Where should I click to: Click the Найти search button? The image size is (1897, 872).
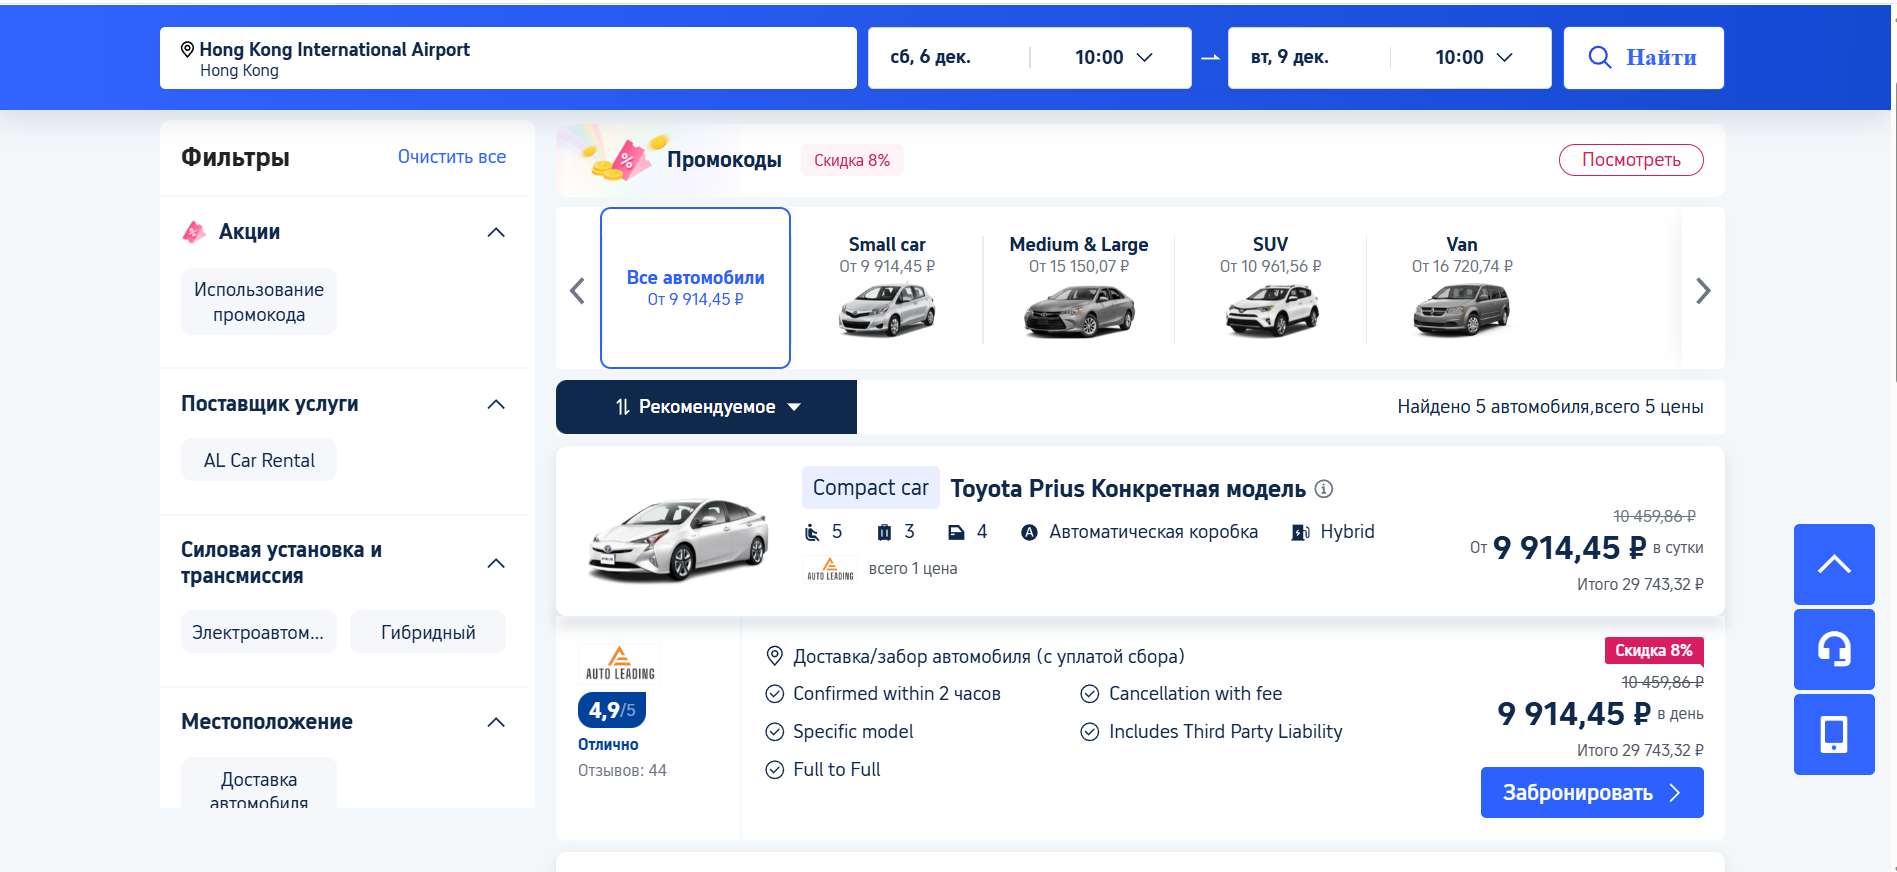[1643, 58]
